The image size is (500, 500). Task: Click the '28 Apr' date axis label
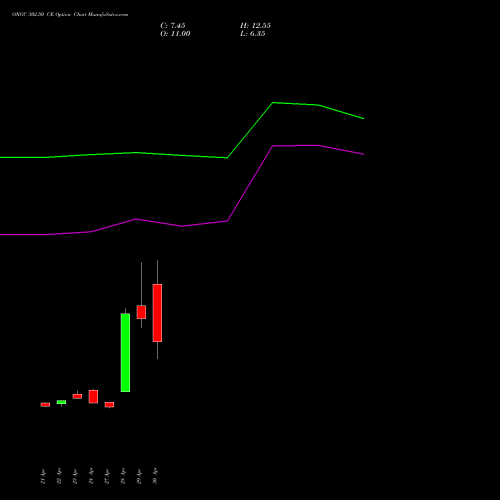123,476
